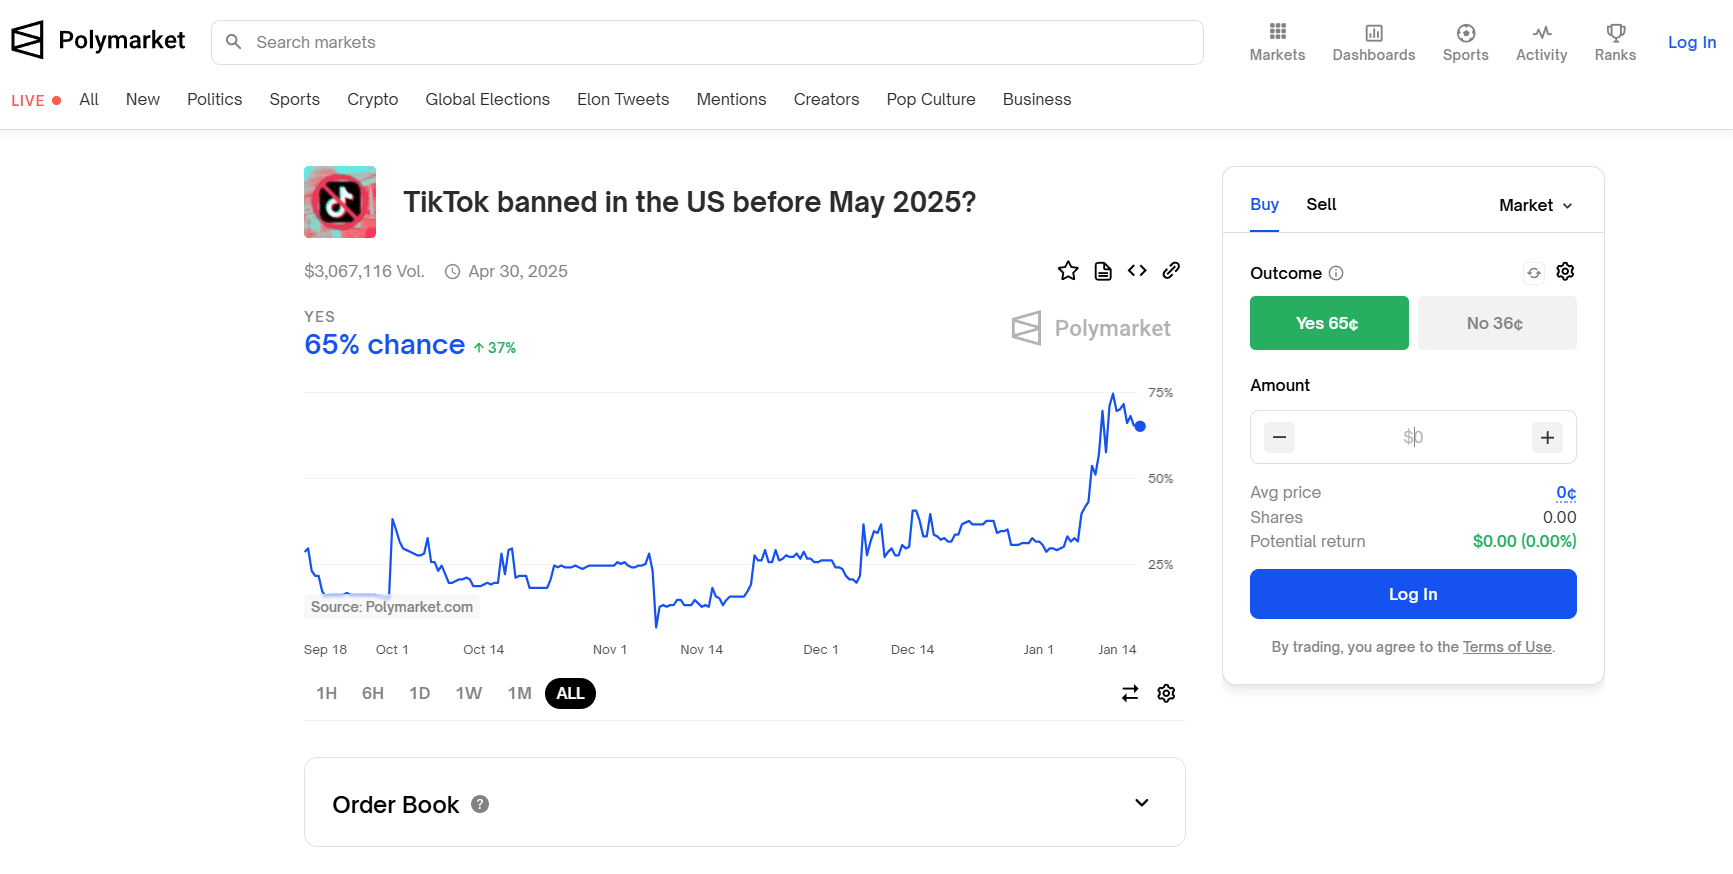Open chart settings gear icon
This screenshot has height=874, width=1733.
(1166, 693)
